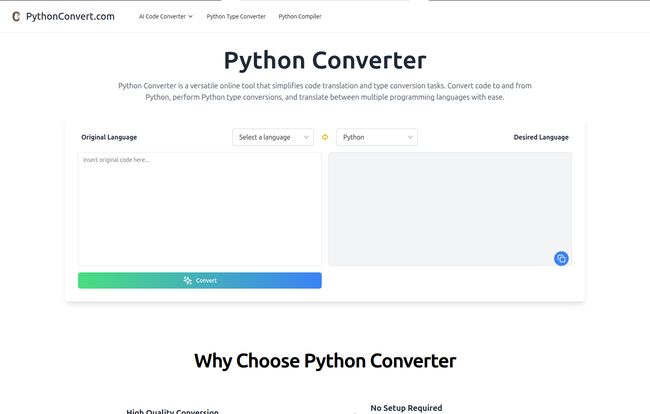This screenshot has width=650, height=414.
Task: Open the Python desired language dropdown
Action: 377,137
